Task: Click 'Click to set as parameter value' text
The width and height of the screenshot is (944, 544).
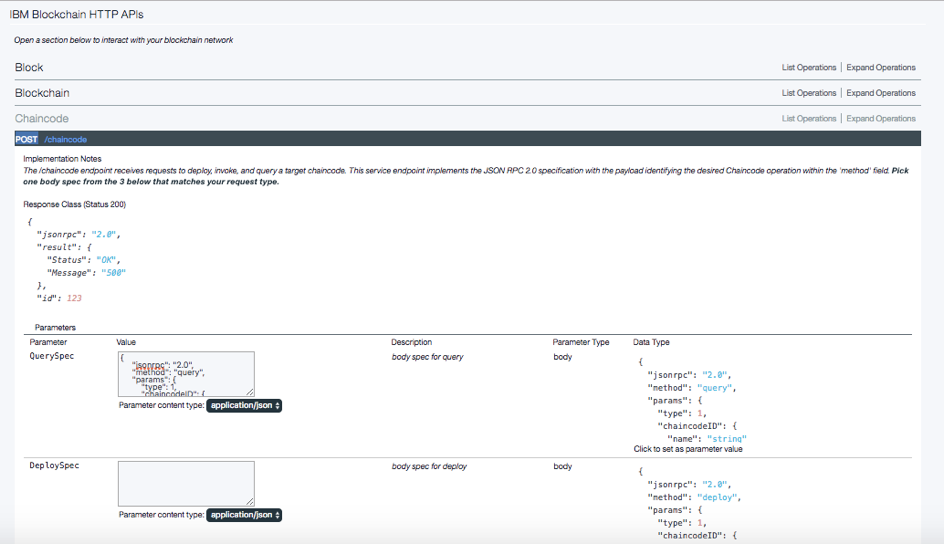Action: pos(688,449)
